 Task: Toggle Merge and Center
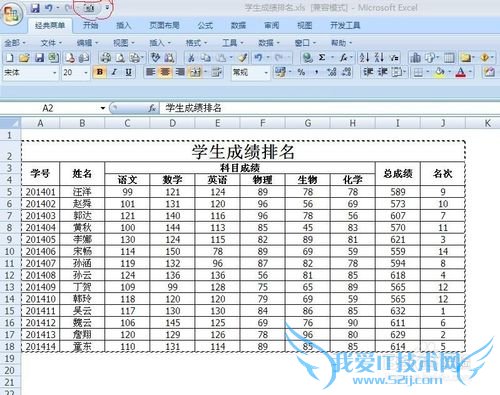195,72
